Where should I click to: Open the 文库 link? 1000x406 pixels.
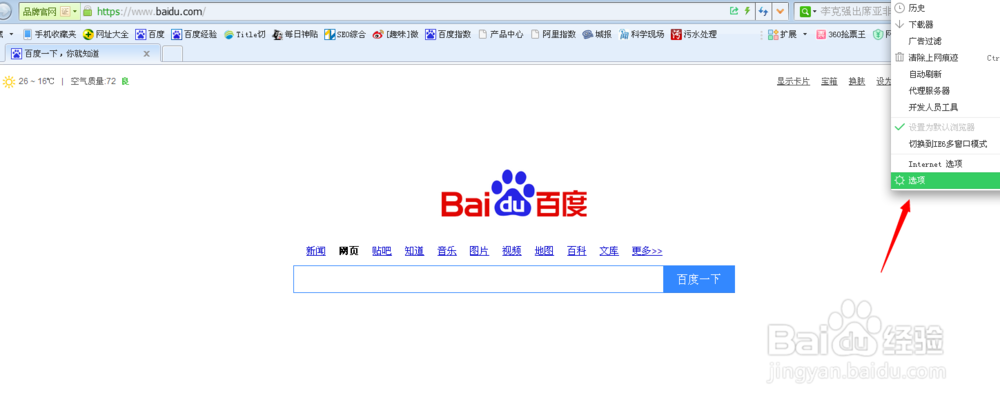coord(609,251)
